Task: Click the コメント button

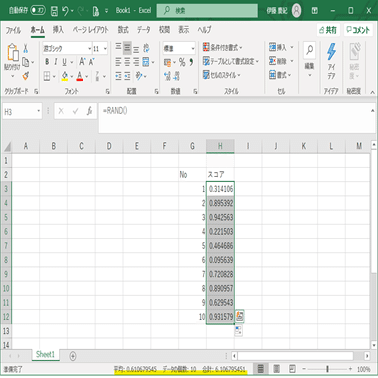Action: pos(358,30)
